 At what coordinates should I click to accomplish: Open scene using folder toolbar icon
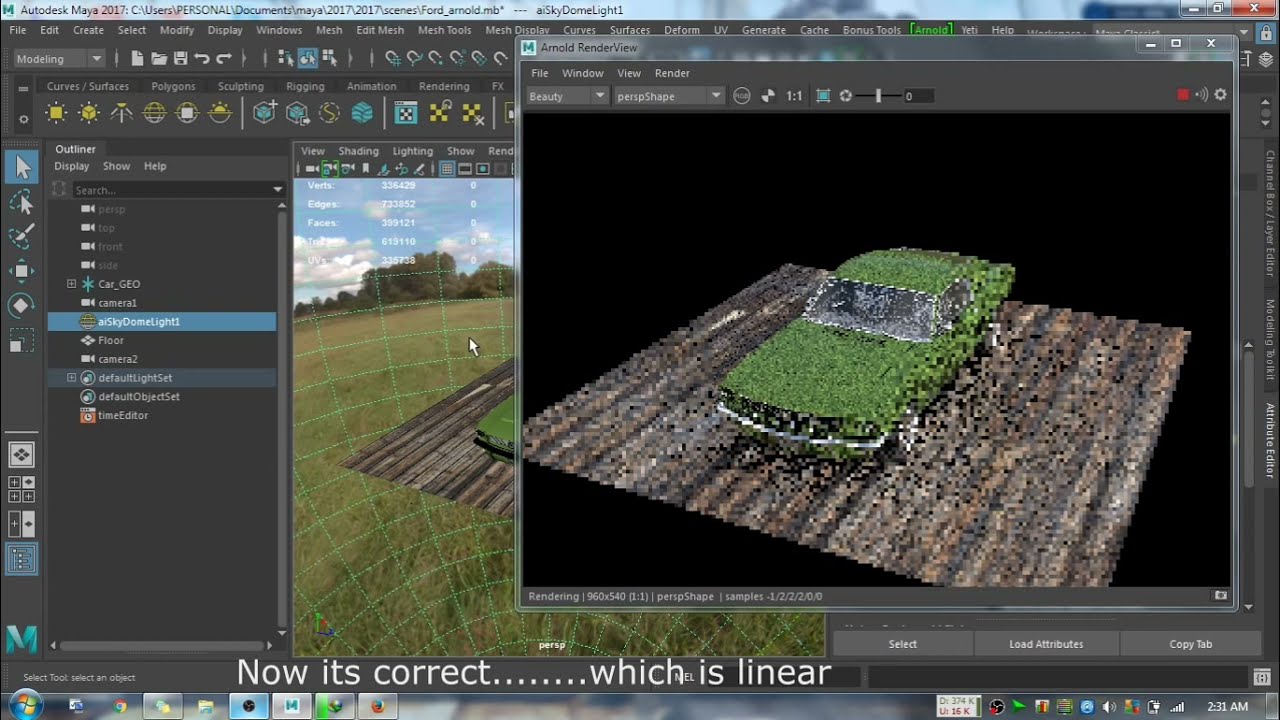[x=158, y=59]
